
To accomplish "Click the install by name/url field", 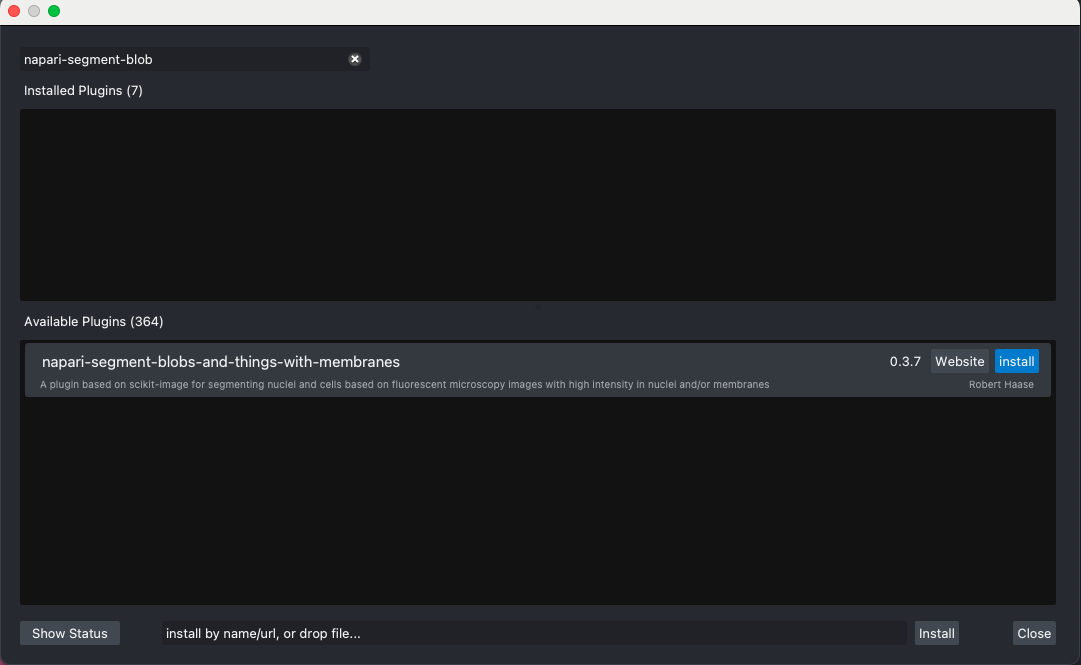I will click(534, 633).
